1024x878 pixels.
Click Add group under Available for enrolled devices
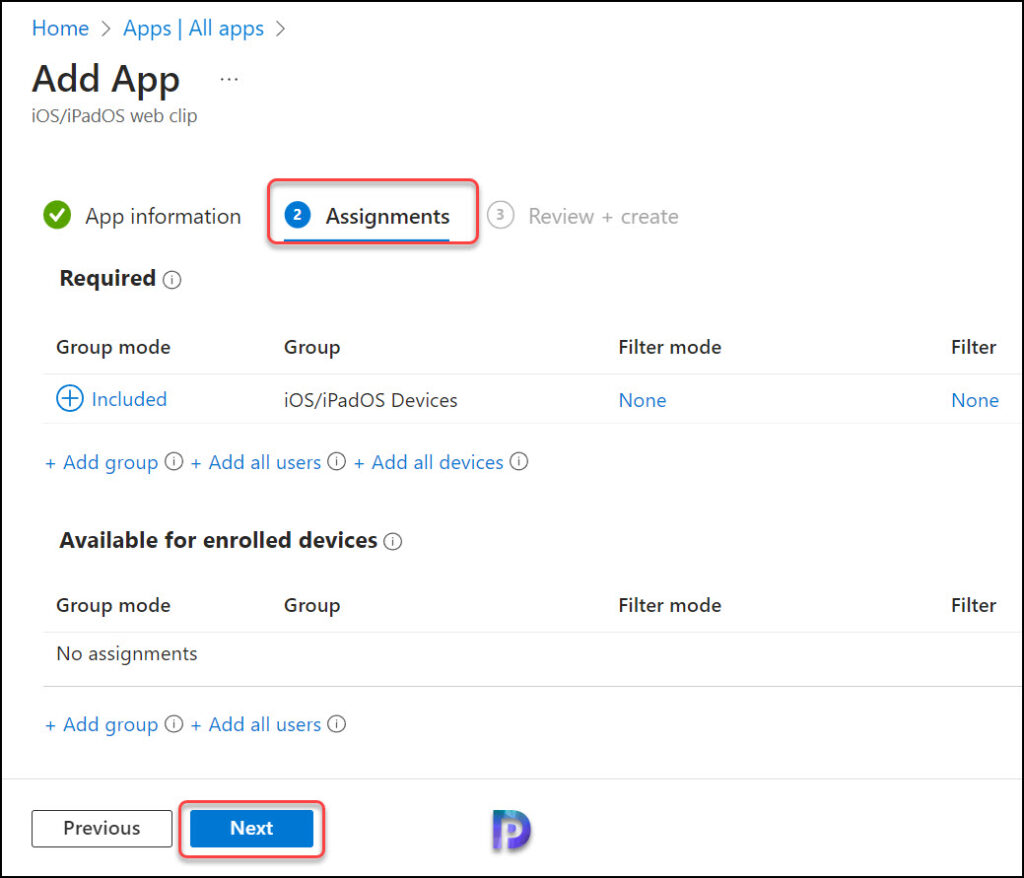[102, 724]
